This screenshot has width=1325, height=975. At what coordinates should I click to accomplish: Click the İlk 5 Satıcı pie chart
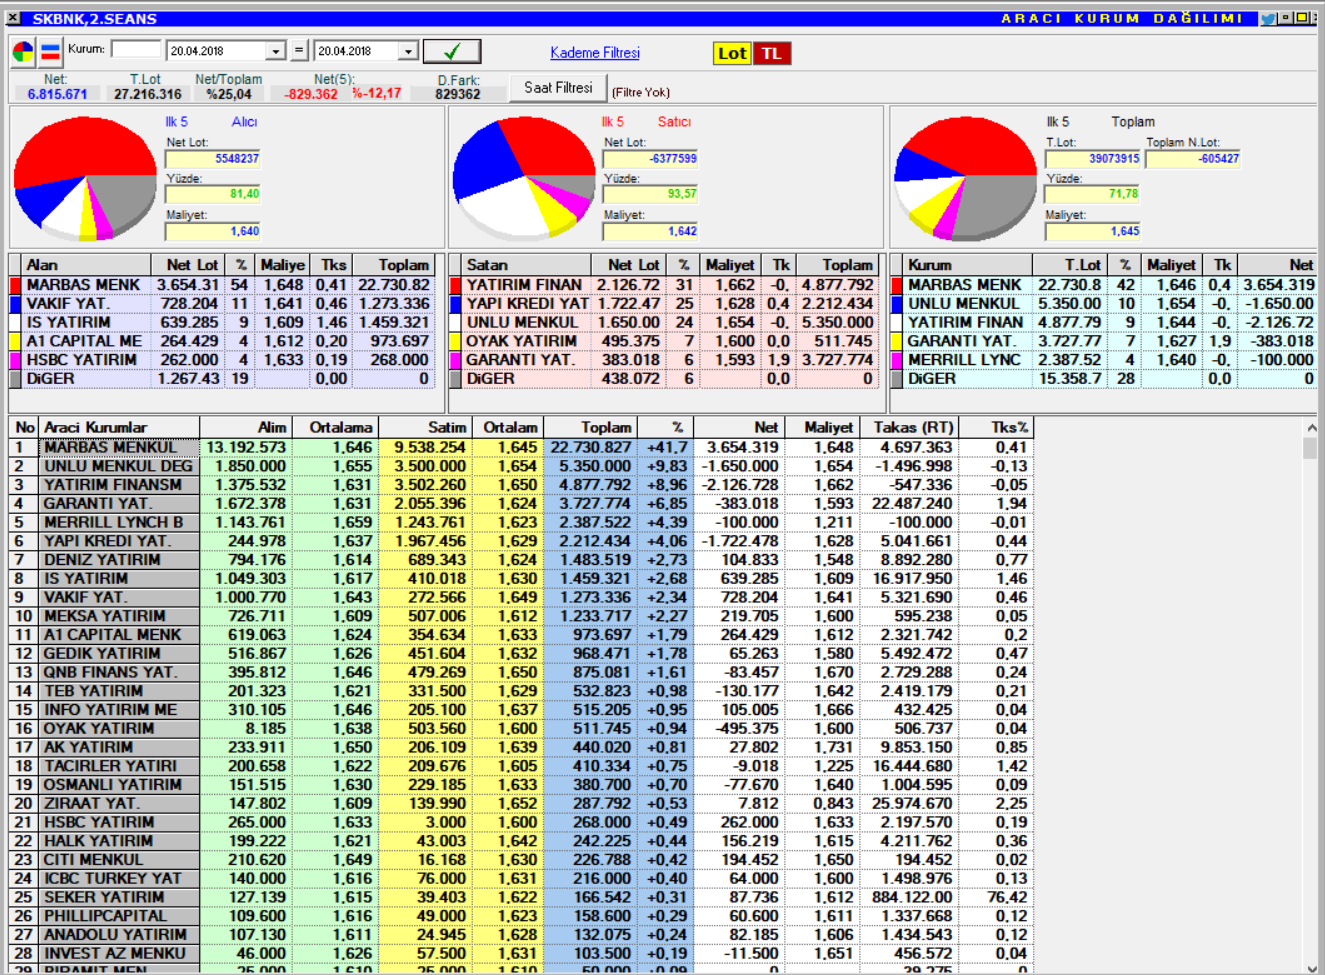pyautogui.click(x=524, y=178)
